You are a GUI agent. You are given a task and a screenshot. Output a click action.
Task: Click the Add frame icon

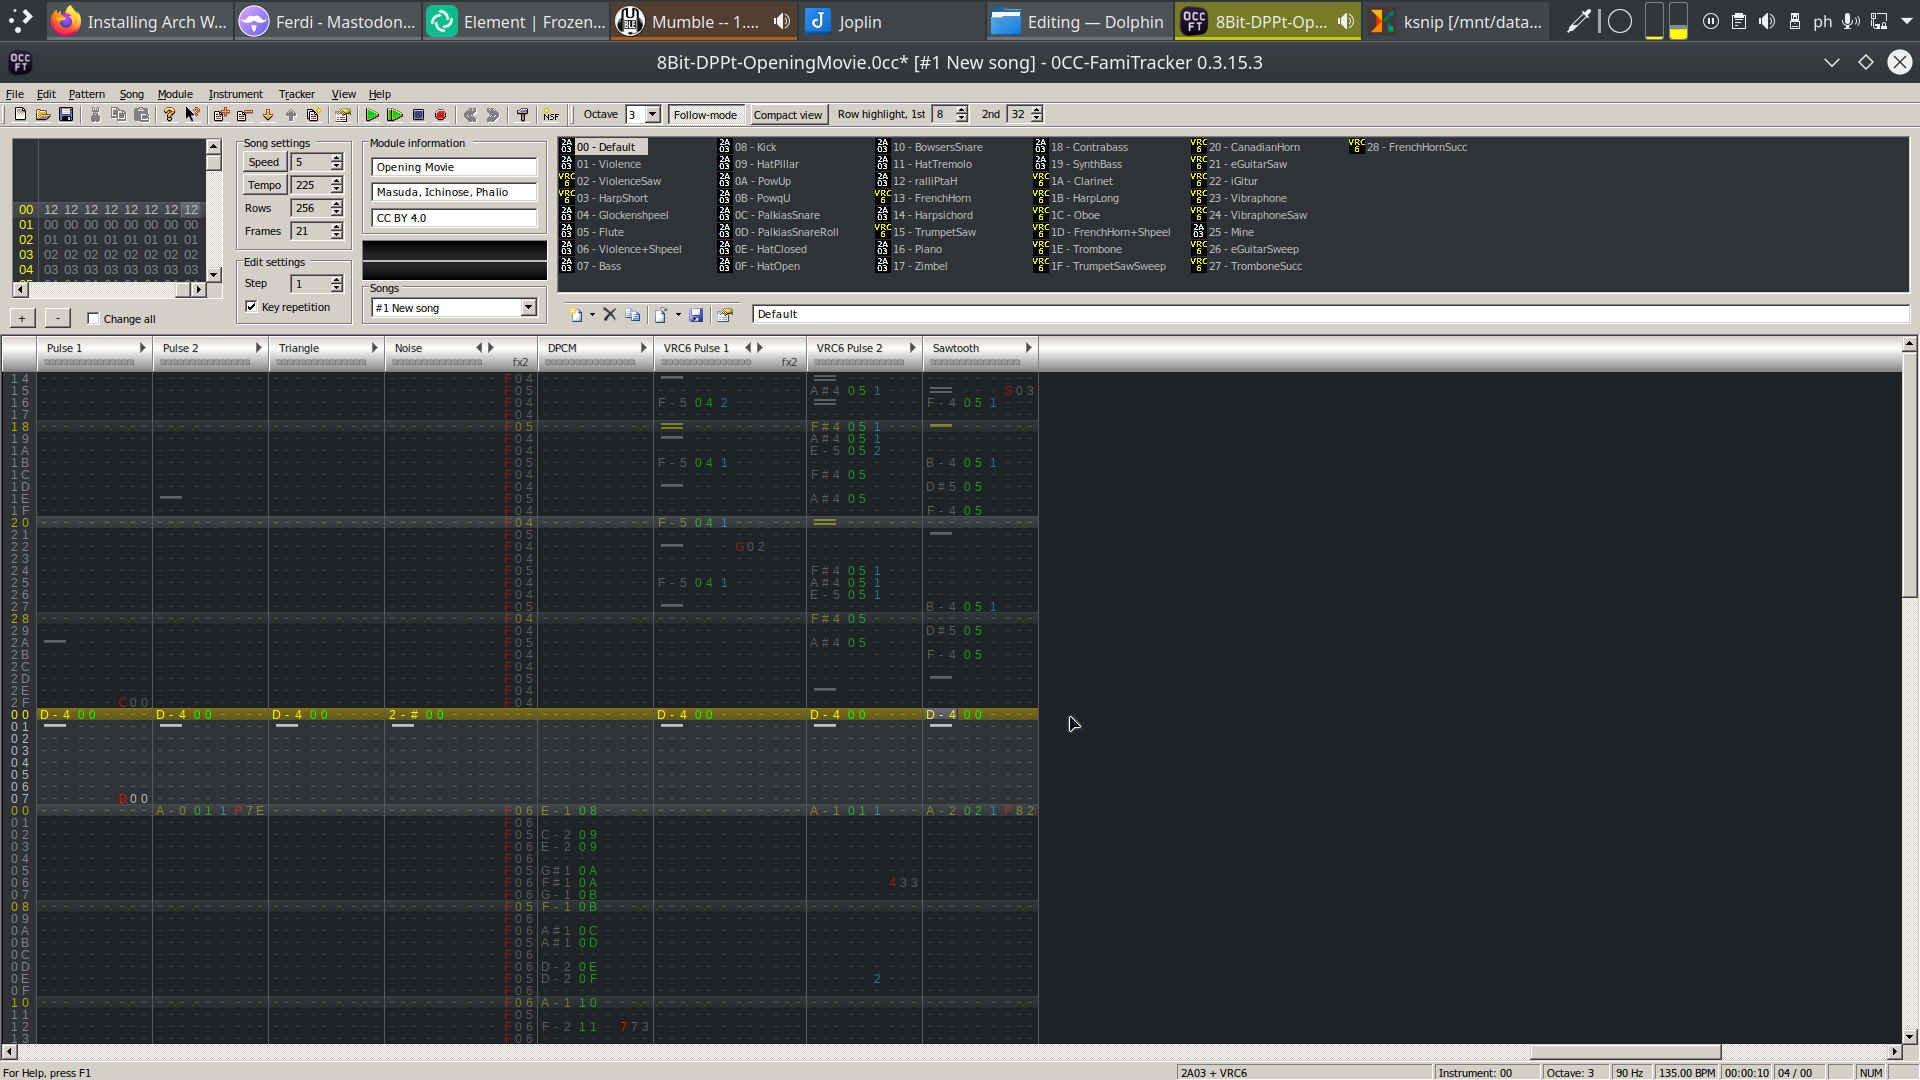[221, 115]
